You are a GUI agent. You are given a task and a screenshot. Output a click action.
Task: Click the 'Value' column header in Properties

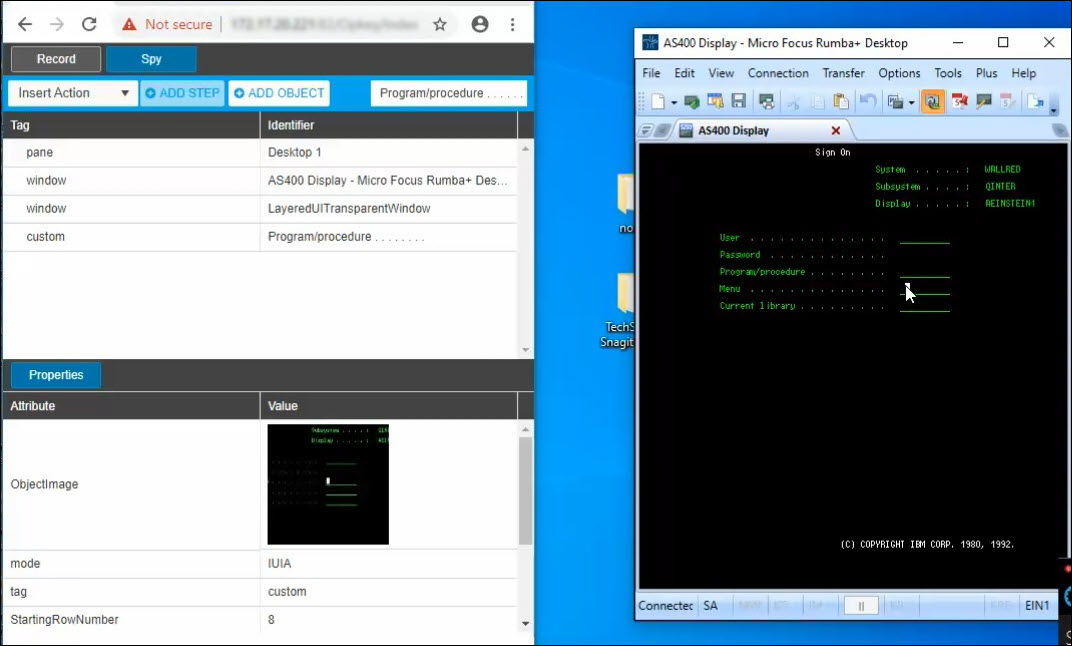(x=388, y=405)
